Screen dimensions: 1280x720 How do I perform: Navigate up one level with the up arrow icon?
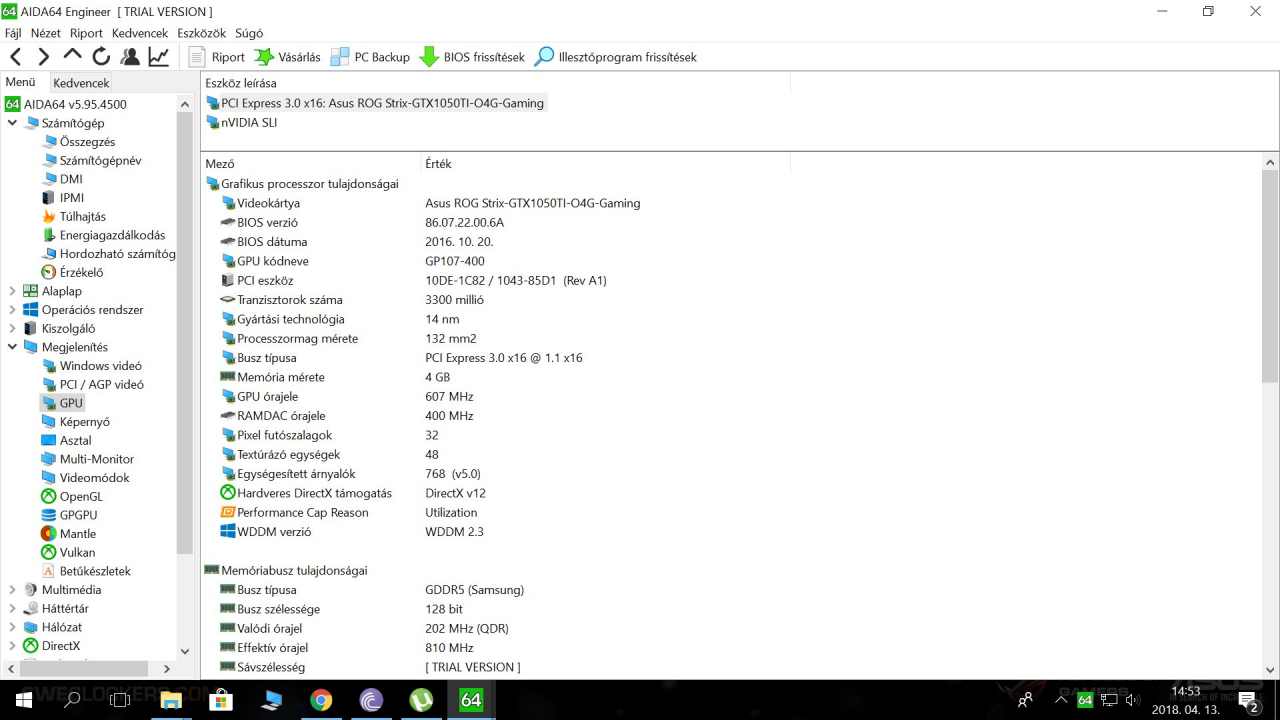pyautogui.click(x=72, y=56)
